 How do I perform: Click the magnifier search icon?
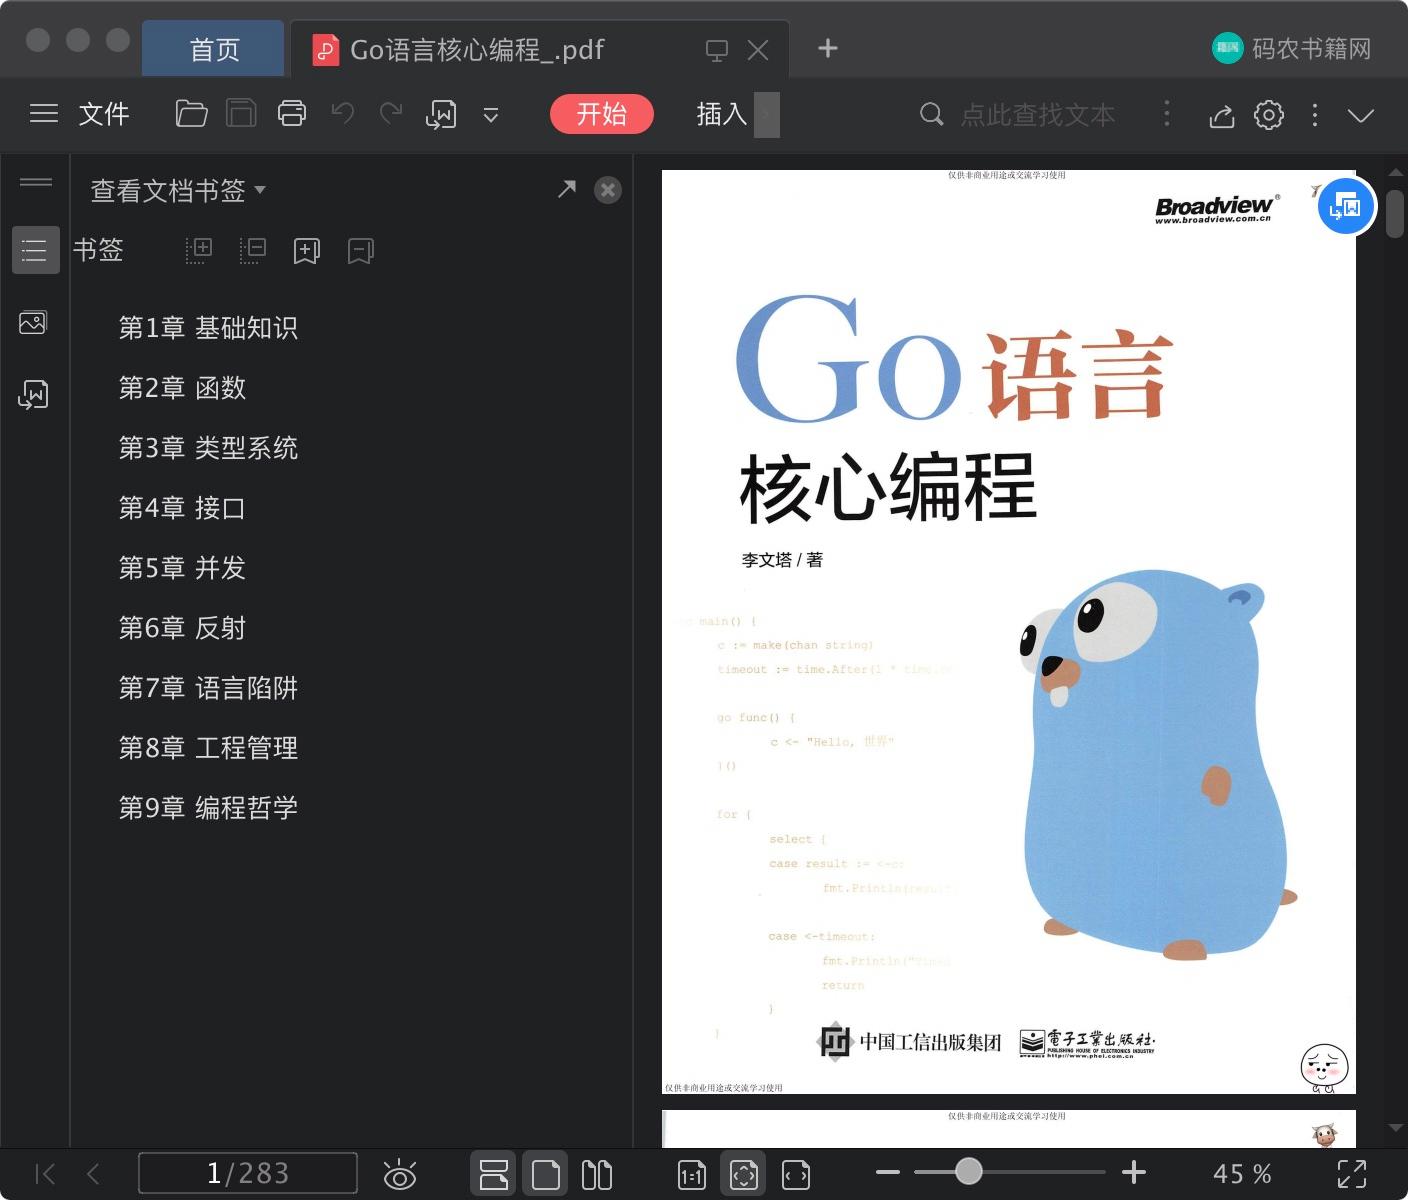(931, 114)
